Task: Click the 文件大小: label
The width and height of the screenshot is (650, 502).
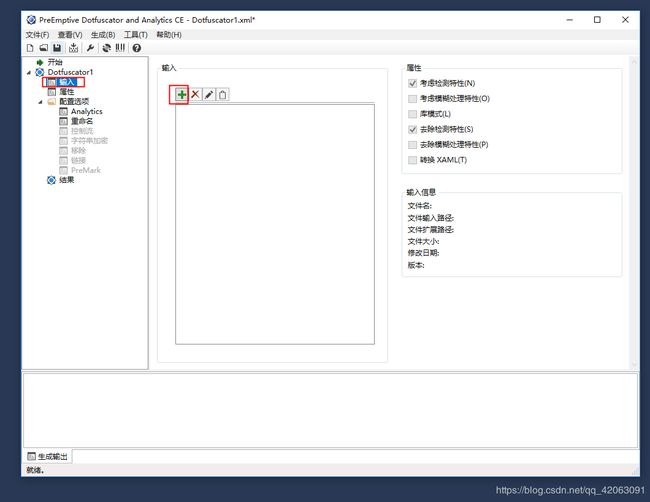Action: 423,241
